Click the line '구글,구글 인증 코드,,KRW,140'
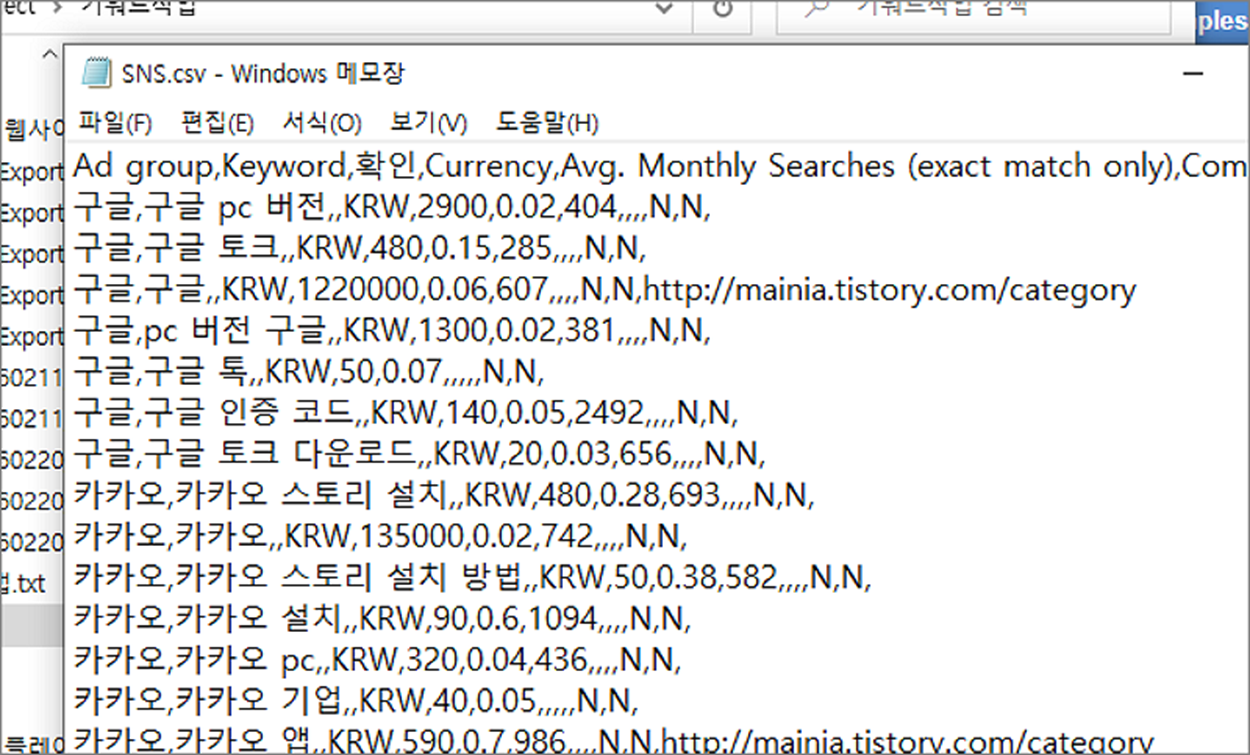The height and width of the screenshot is (755, 1250). click(406, 412)
